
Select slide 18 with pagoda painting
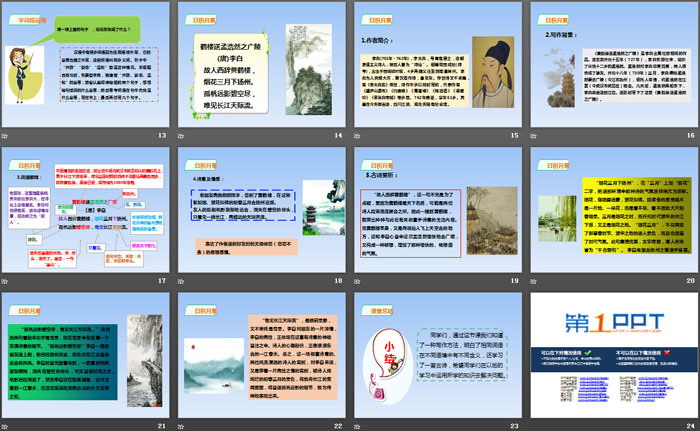[x=262, y=210]
